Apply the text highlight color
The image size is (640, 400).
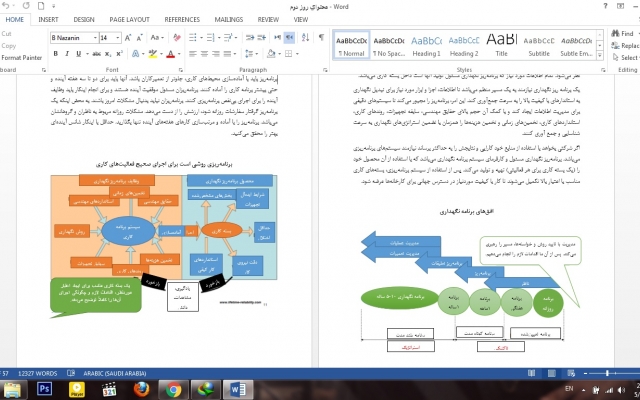coord(153,53)
